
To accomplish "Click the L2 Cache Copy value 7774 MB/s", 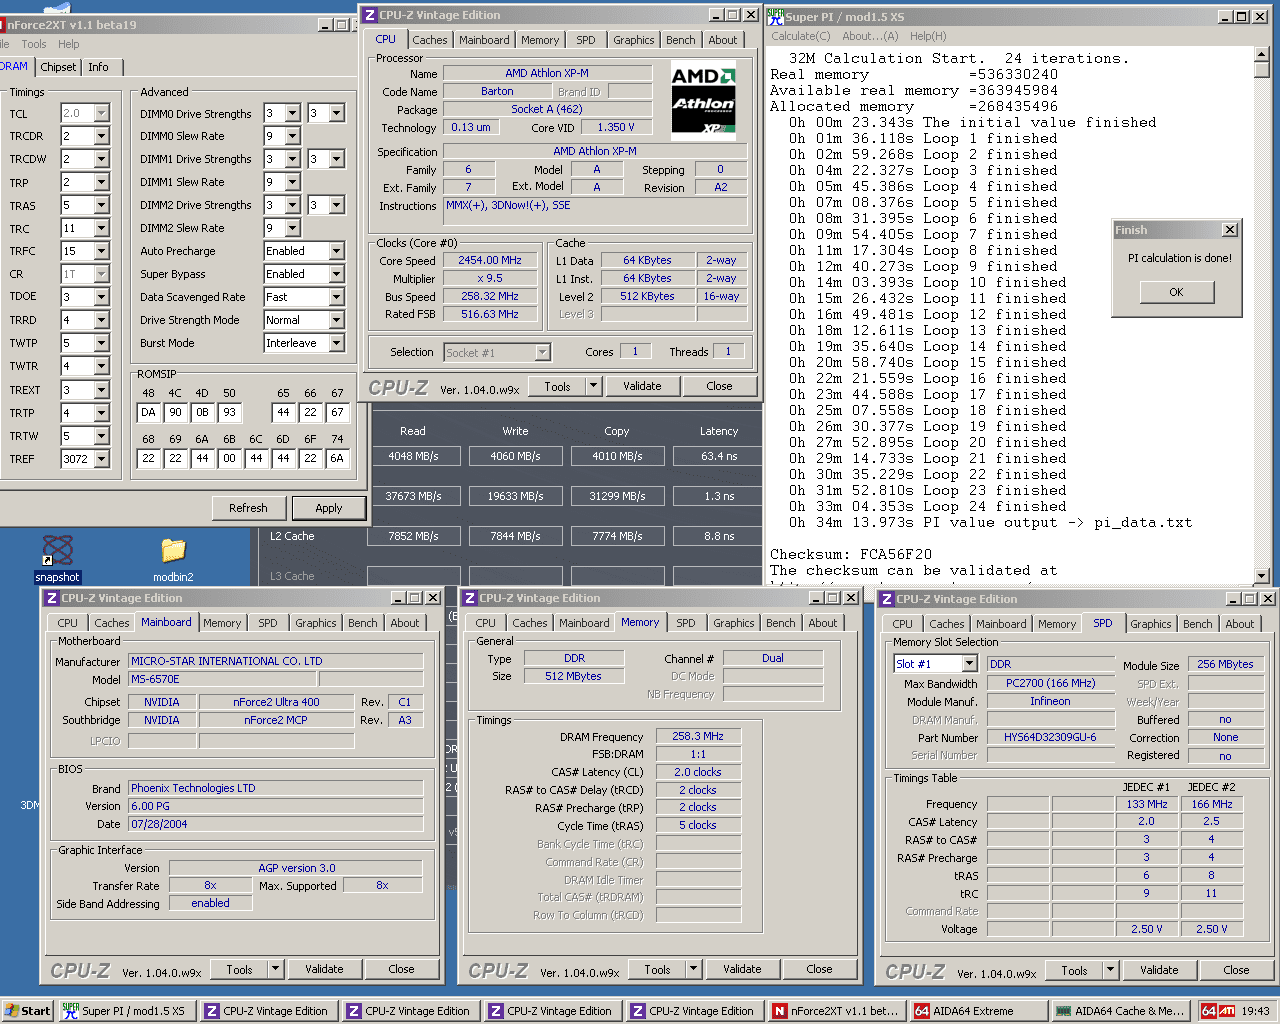I will [x=617, y=536].
